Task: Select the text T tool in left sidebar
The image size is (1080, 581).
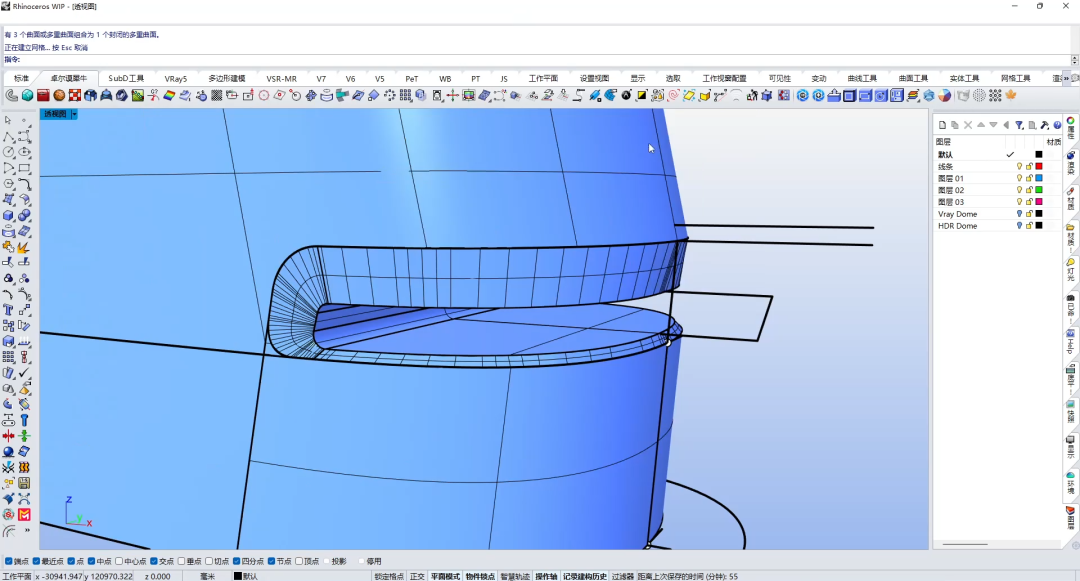Action: tap(8, 310)
